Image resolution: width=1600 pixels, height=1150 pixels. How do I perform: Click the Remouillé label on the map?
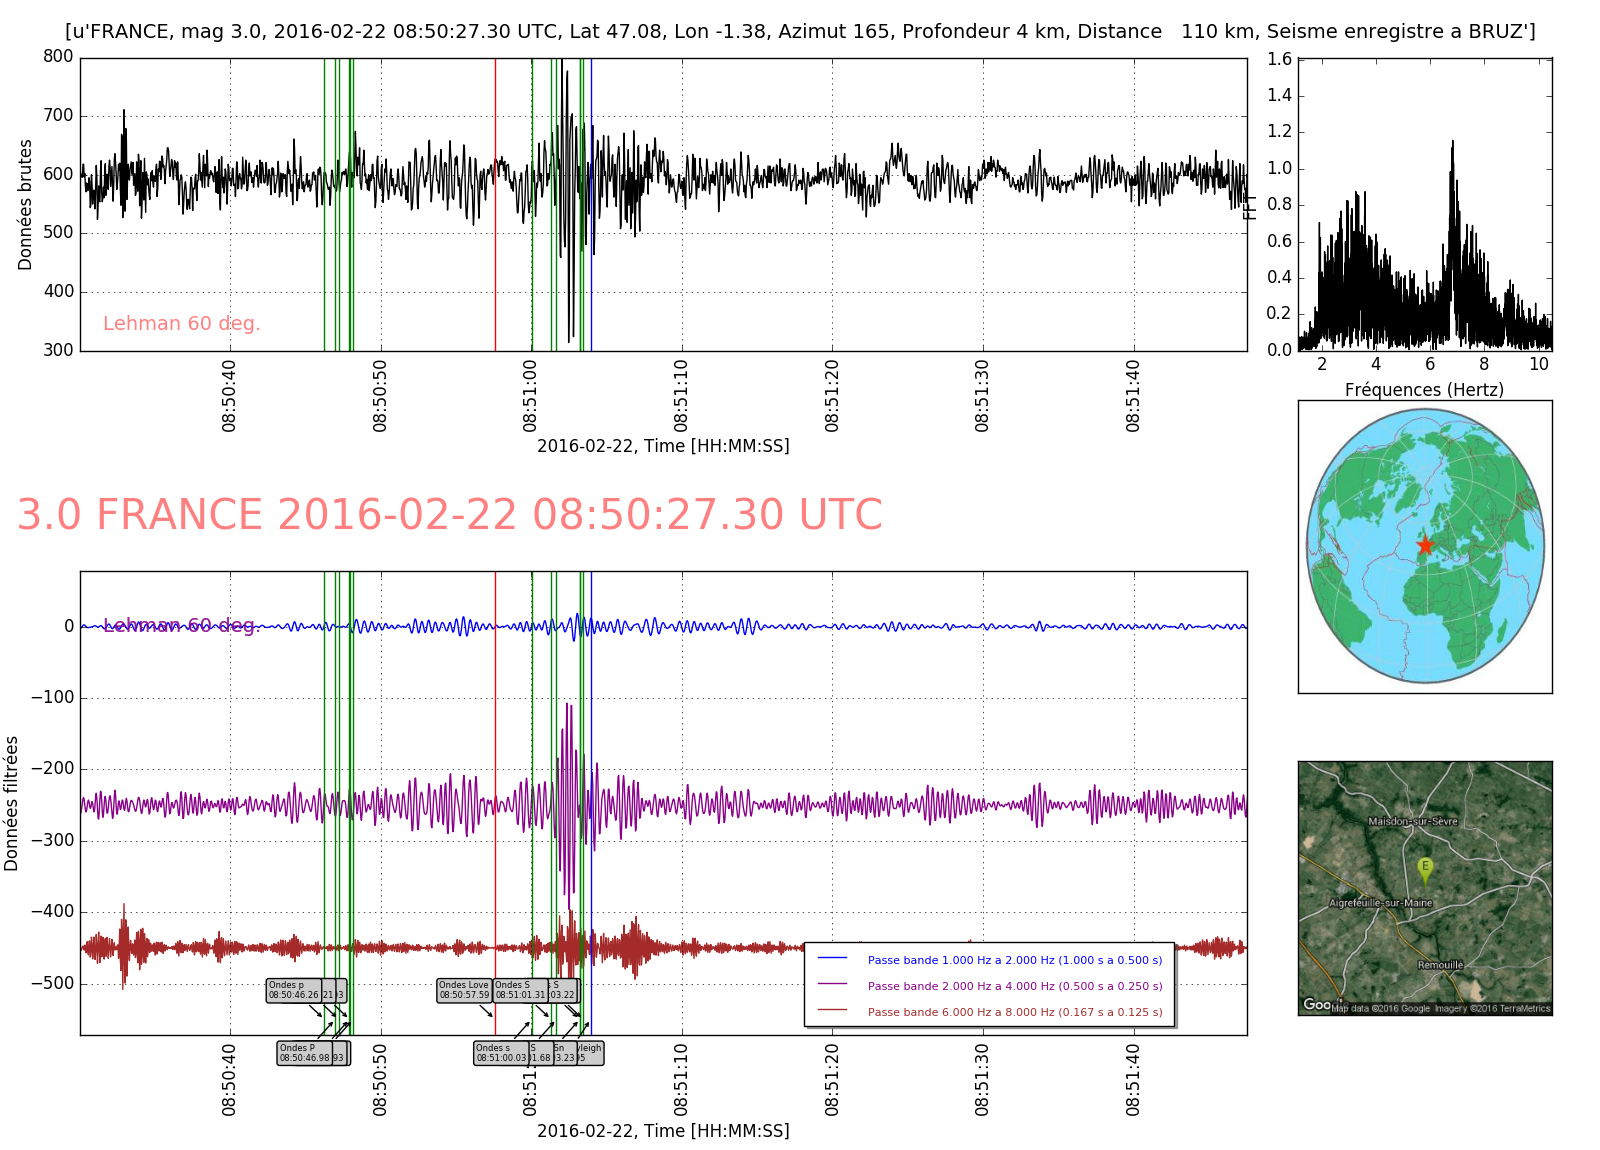[x=1440, y=965]
